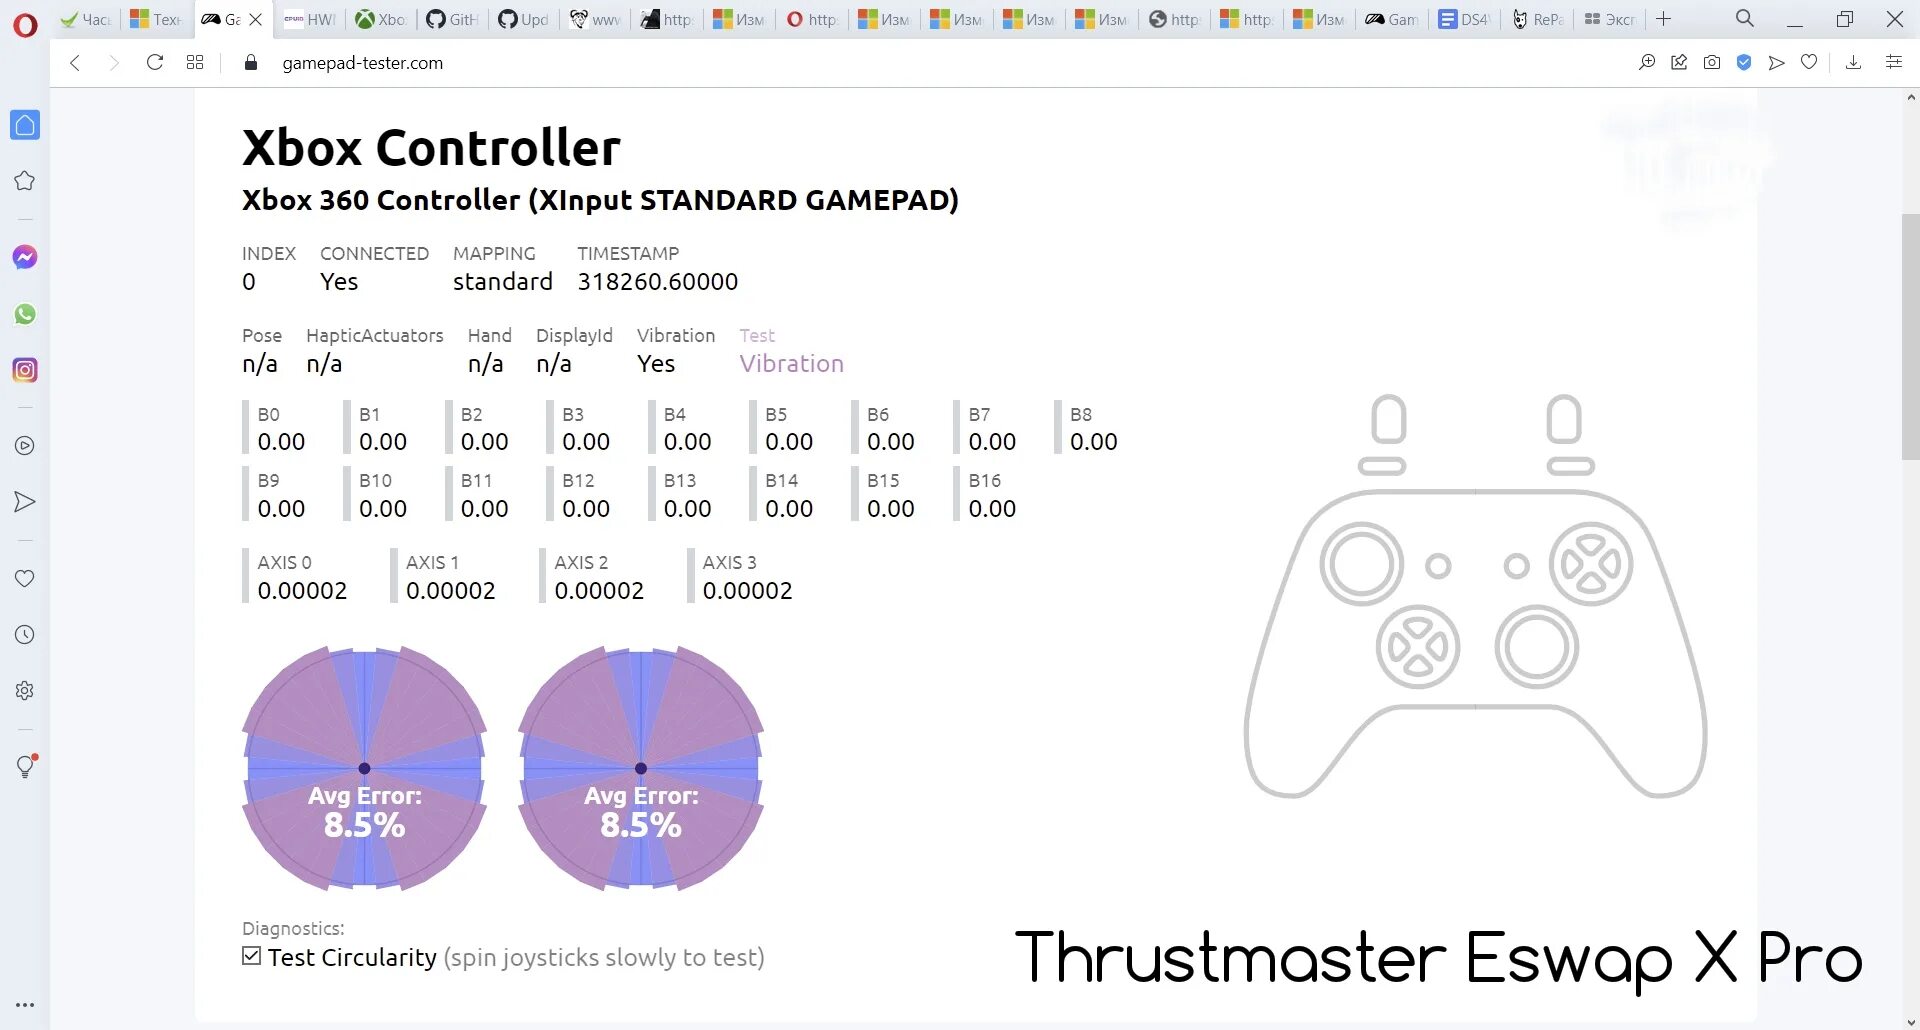This screenshot has height=1030, width=1920.
Task: Close the active gamepad-tester tab
Action: click(256, 19)
